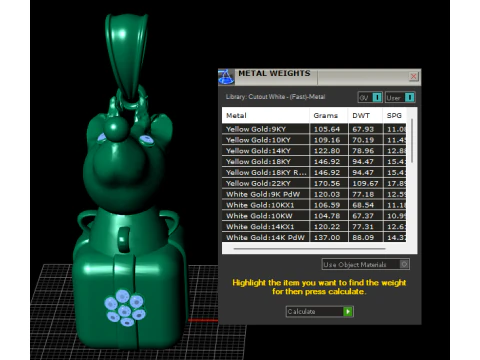480x360 pixels.
Task: Select the White Gold:10KX1 row
Action: coord(314,205)
